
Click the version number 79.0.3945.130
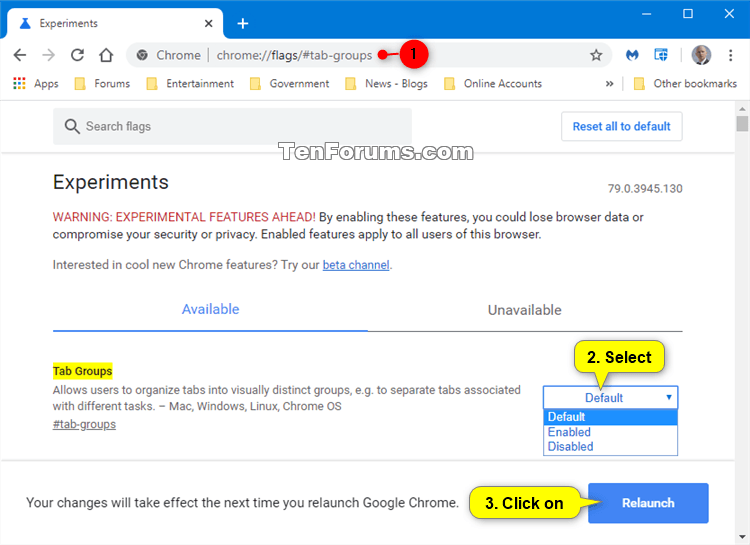tap(645, 189)
